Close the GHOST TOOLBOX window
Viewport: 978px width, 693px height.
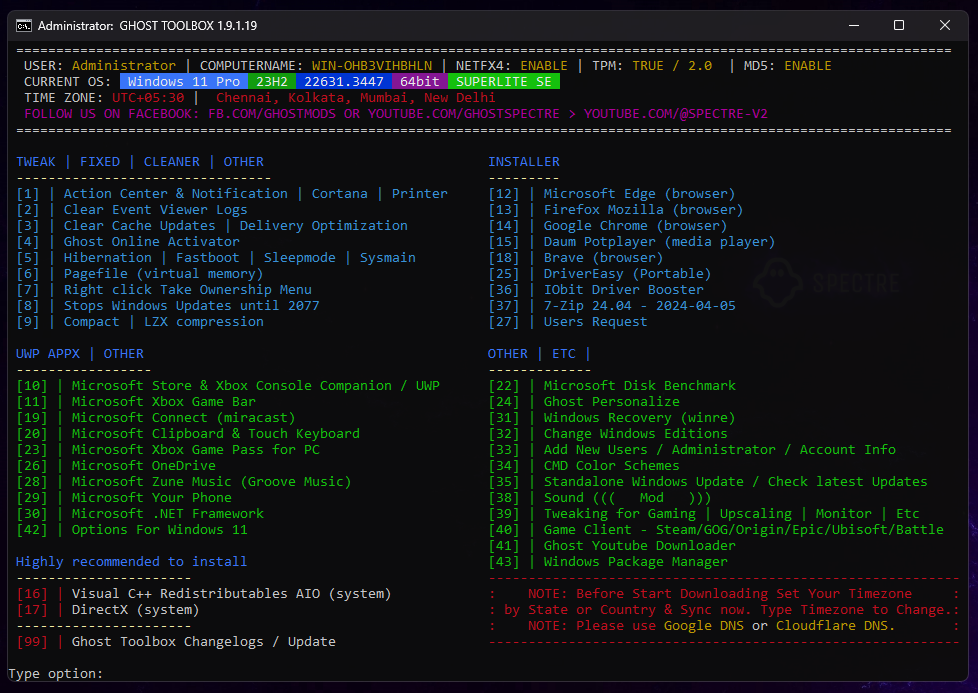pyautogui.click(x=945, y=26)
